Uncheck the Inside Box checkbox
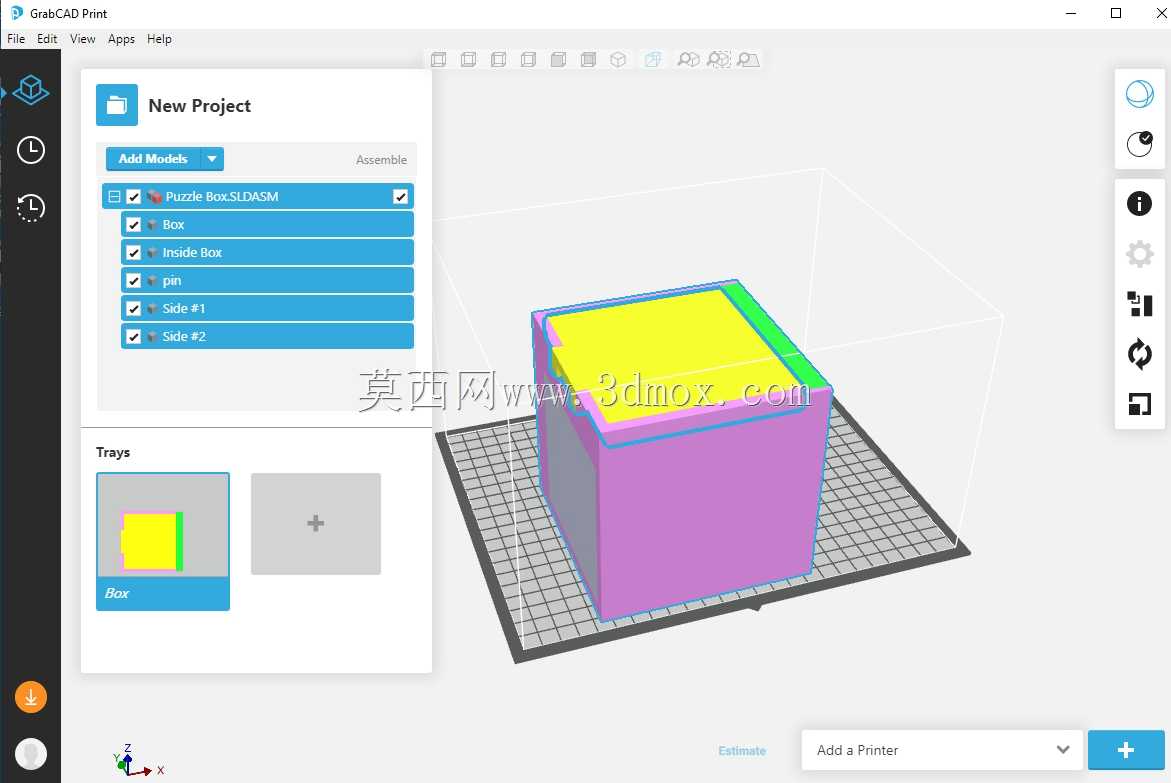Image resolution: width=1171 pixels, height=783 pixels. tap(134, 253)
